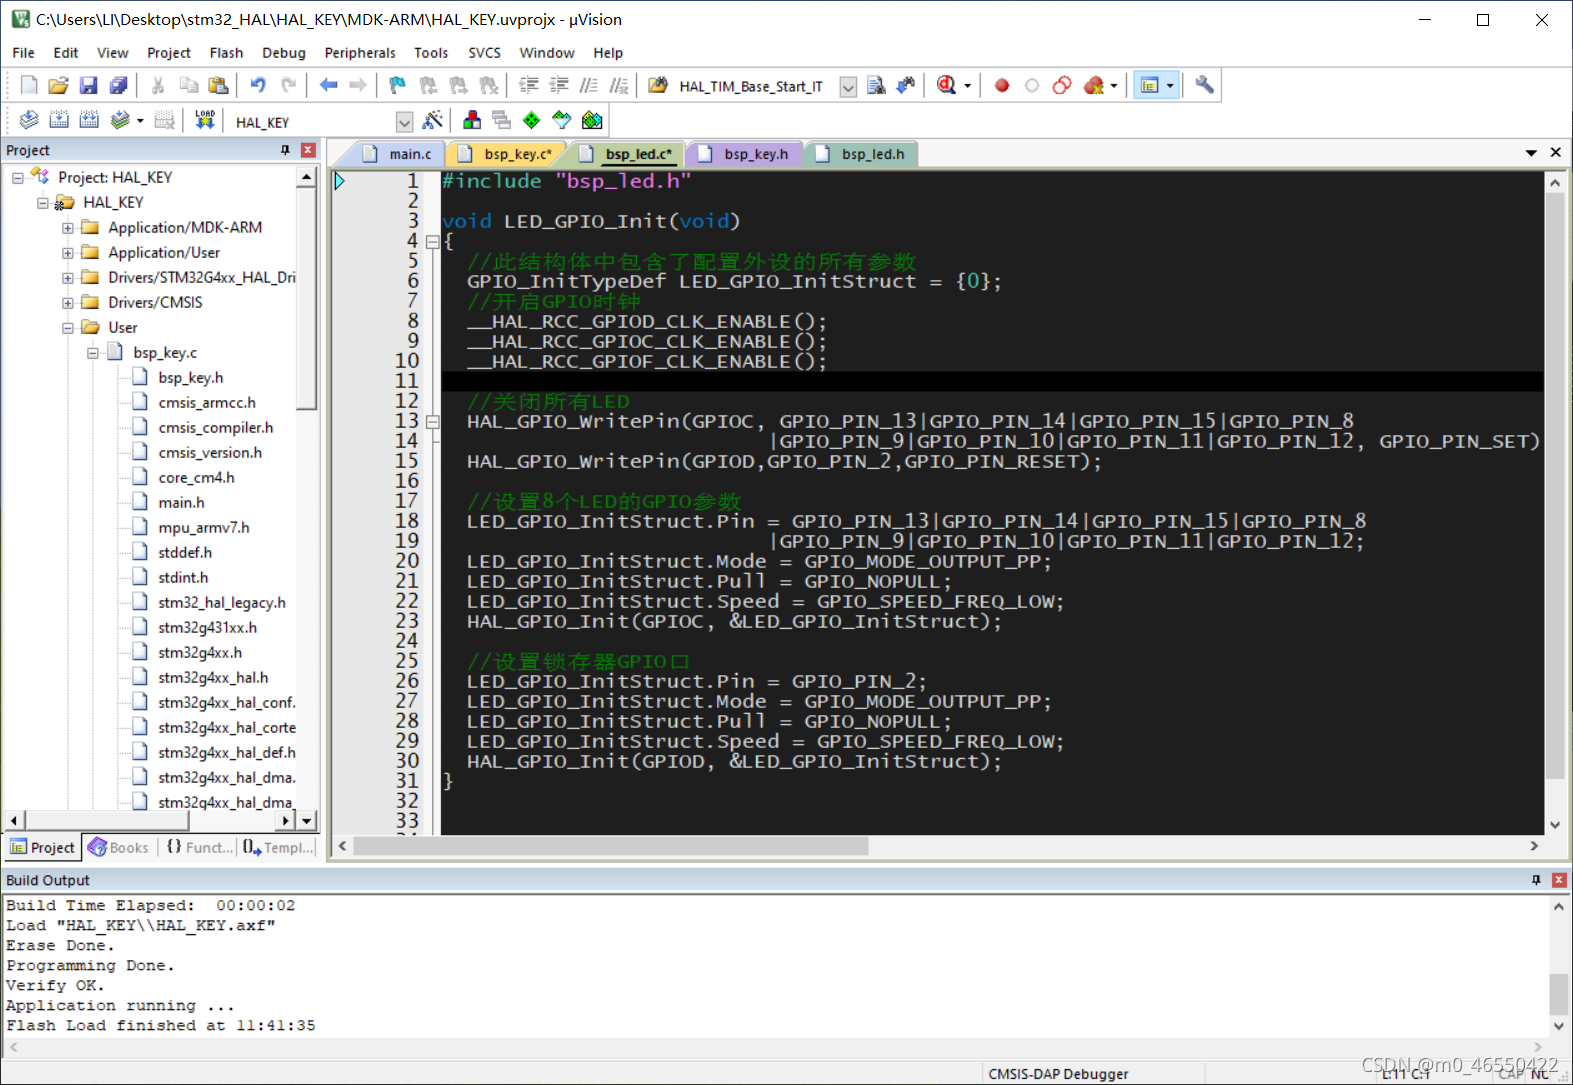Open batch build dropdown arrow

pos(140,121)
